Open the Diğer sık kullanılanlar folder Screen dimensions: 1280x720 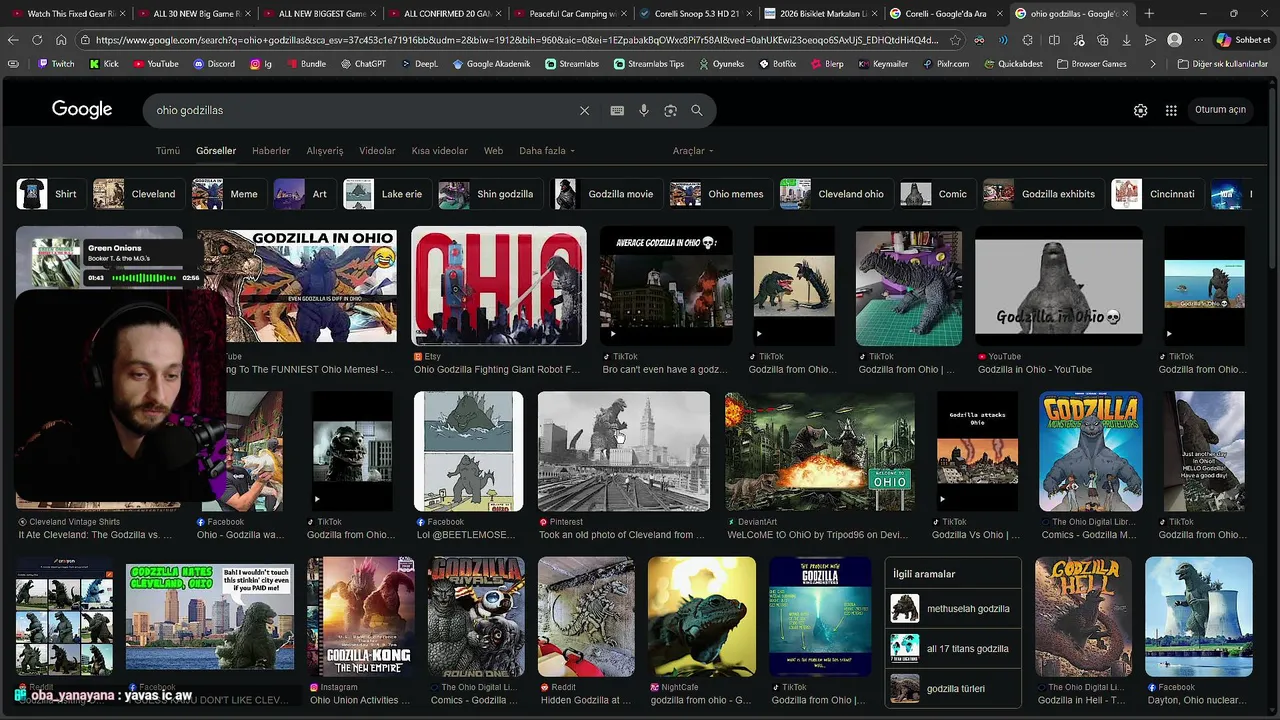[x=1222, y=63]
